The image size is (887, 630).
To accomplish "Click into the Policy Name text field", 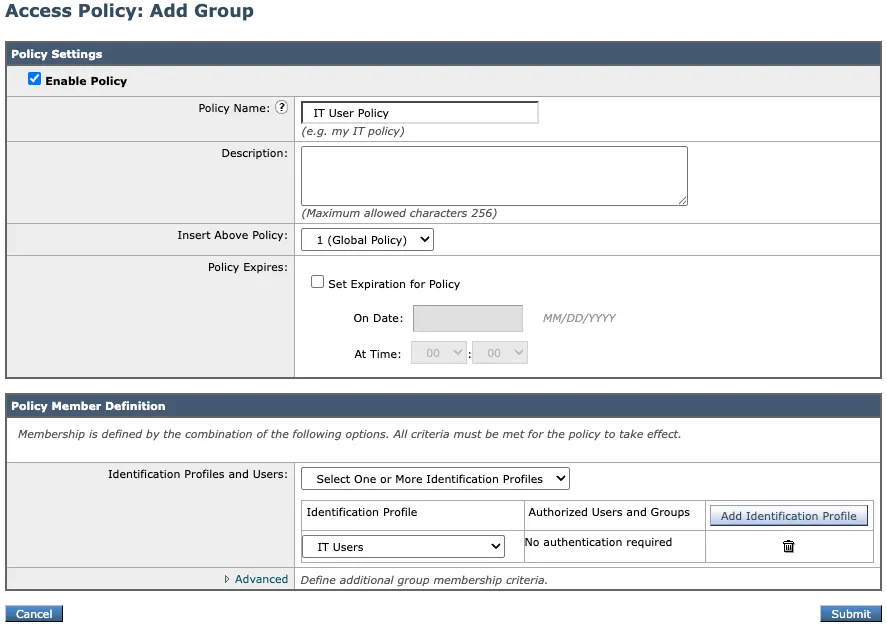I will point(420,113).
